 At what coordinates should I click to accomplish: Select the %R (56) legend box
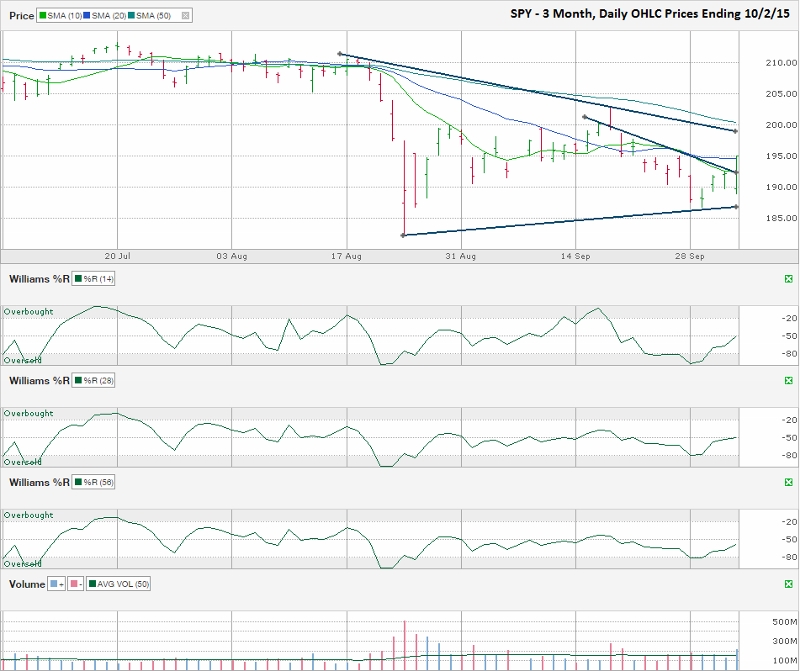tap(93, 482)
